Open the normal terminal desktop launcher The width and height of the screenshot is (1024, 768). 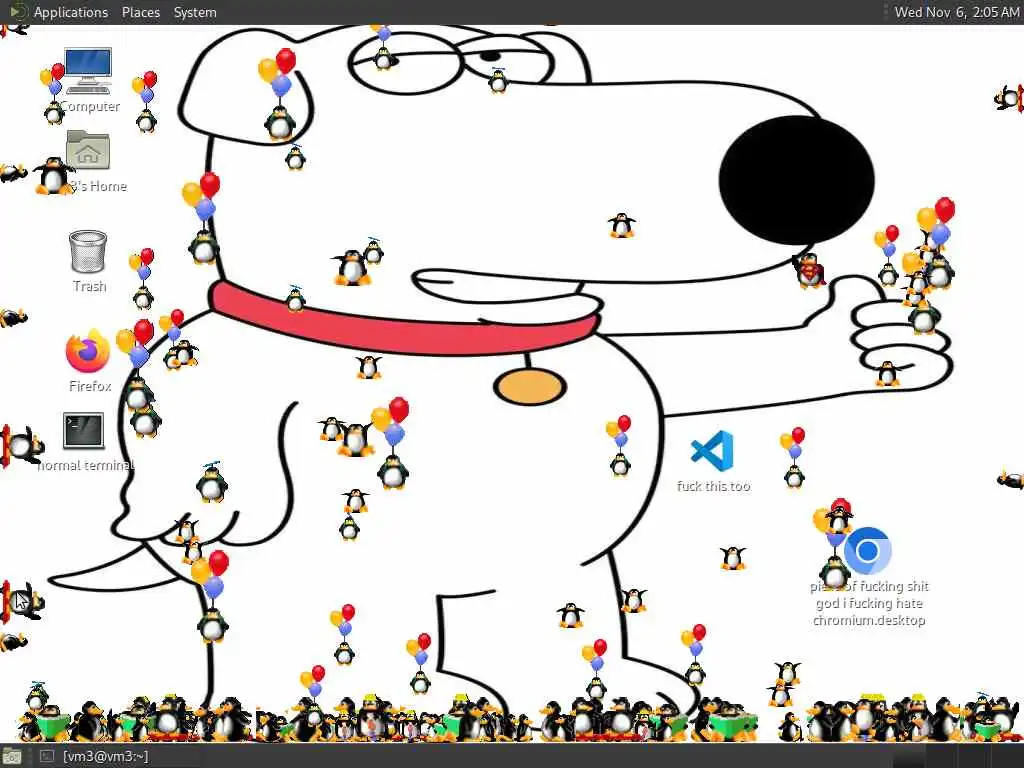coord(84,430)
